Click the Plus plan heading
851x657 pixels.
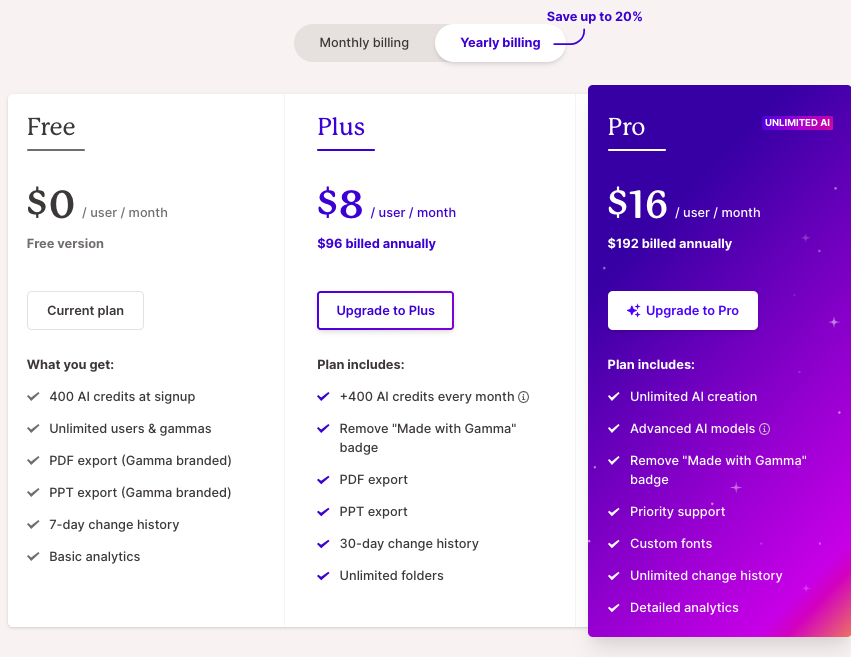click(341, 127)
